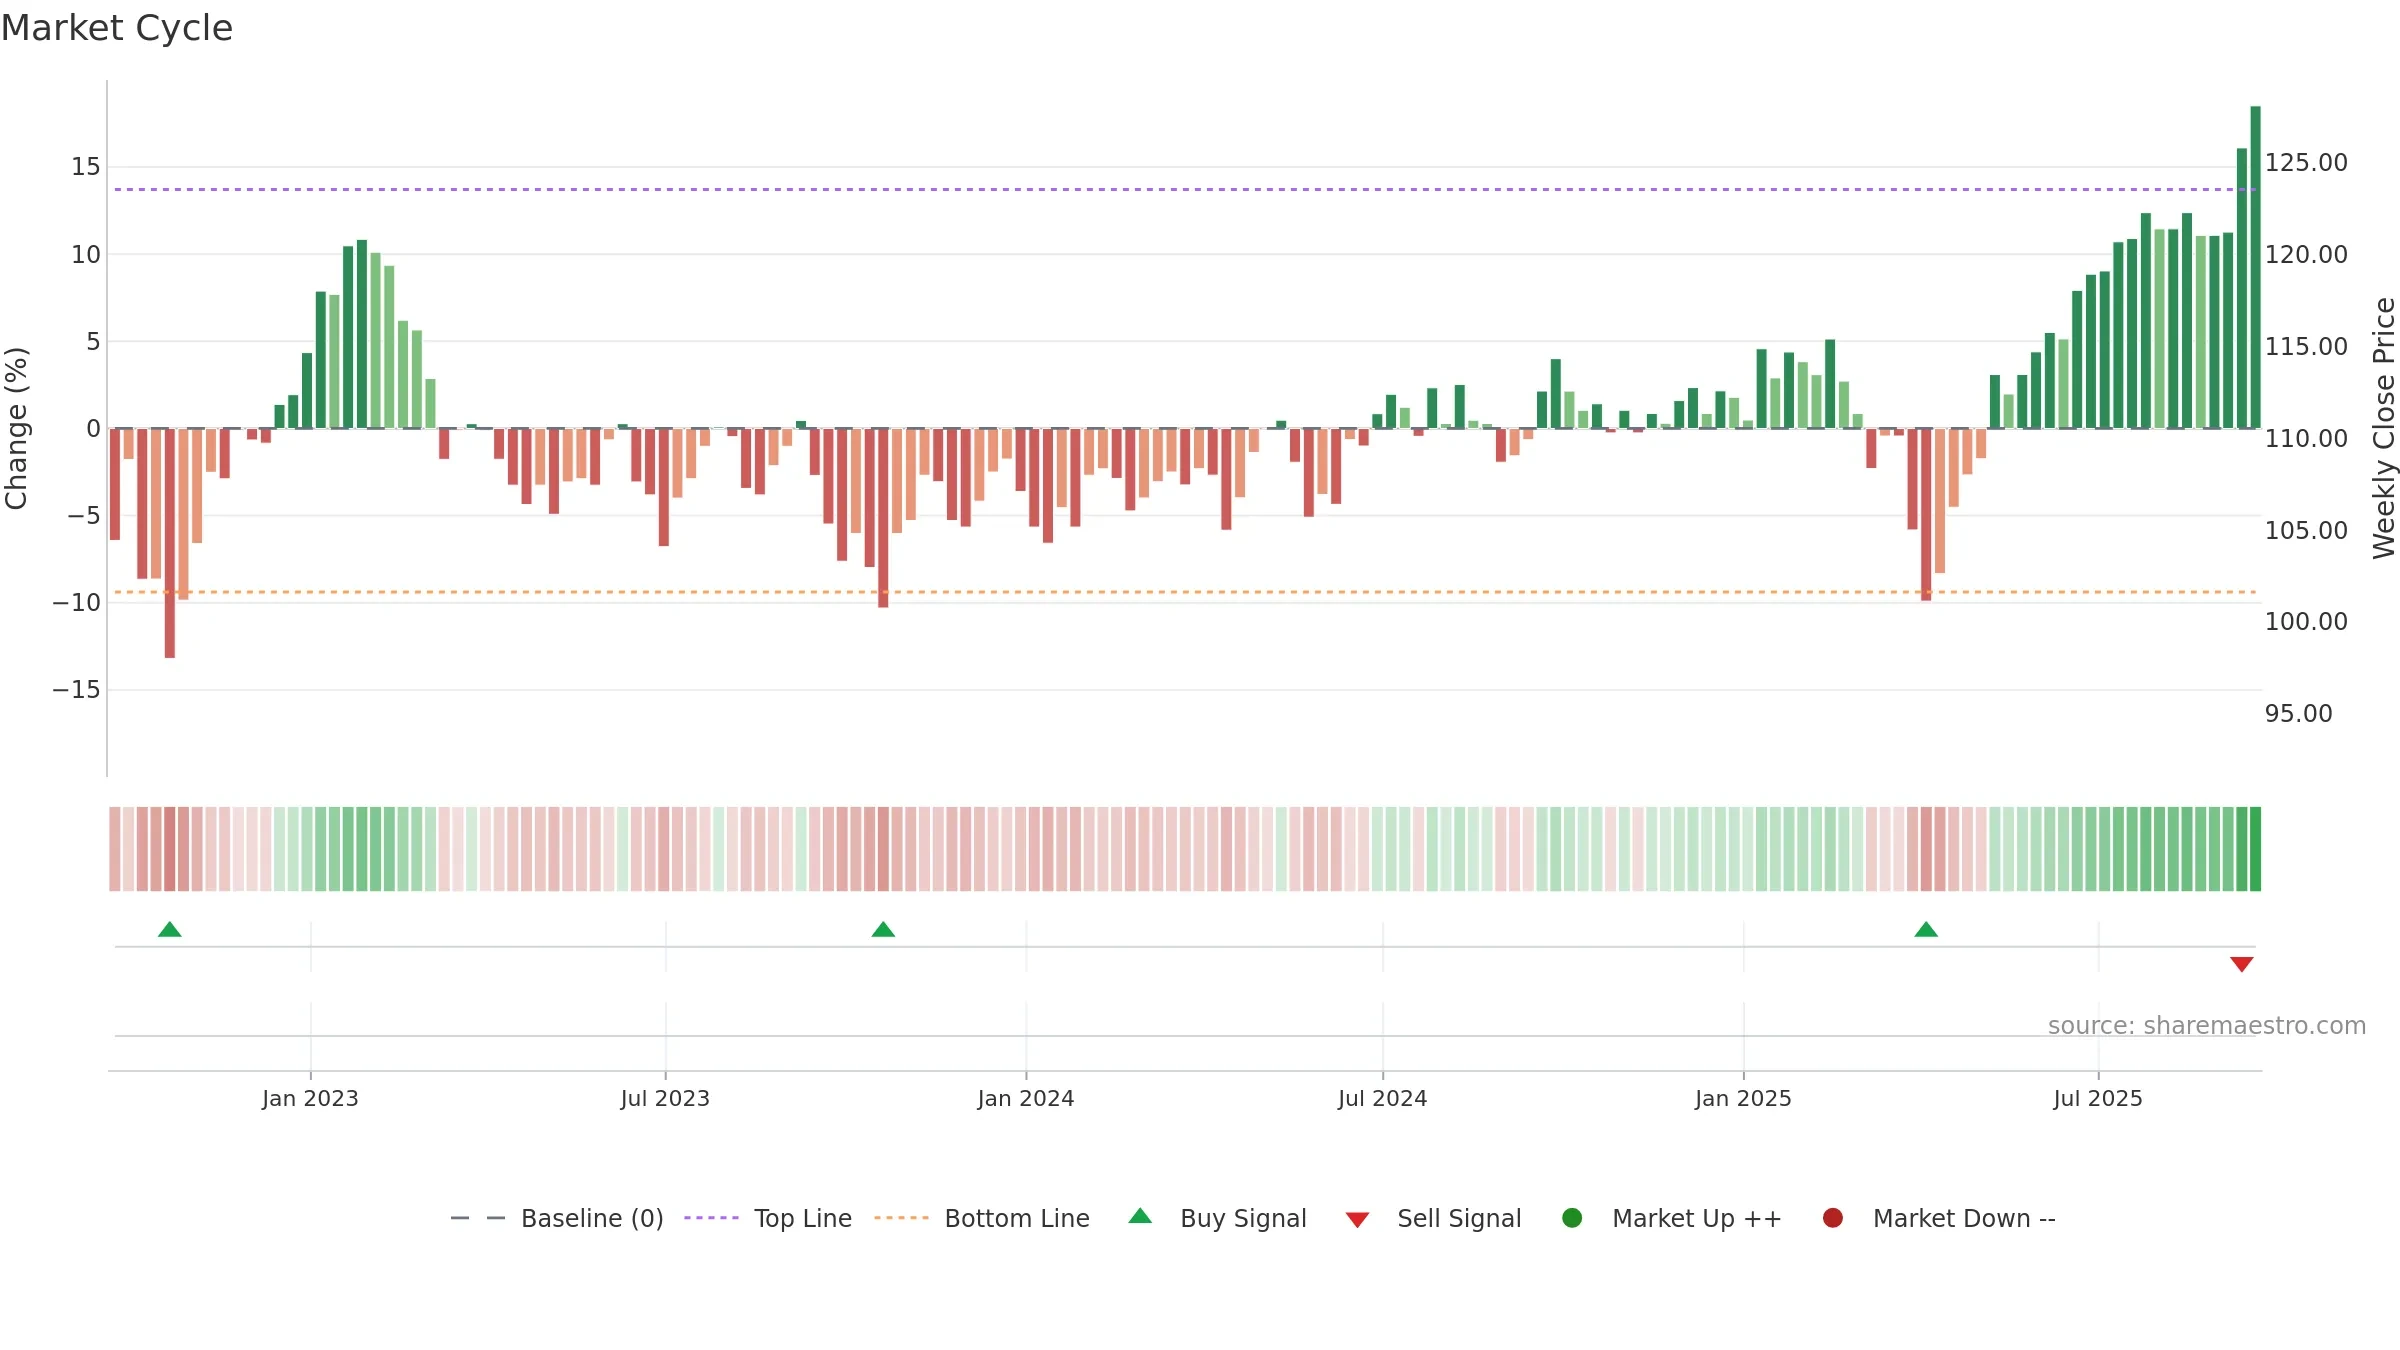Click the Jan 2025 axis label
This screenshot has width=2400, height=1350.
pyautogui.click(x=1743, y=1098)
